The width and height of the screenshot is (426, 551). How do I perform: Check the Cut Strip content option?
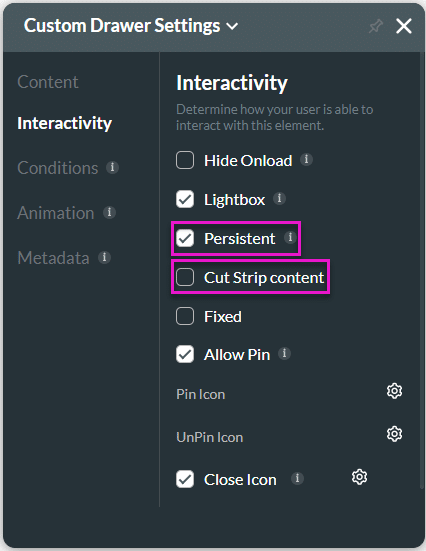[x=185, y=277]
